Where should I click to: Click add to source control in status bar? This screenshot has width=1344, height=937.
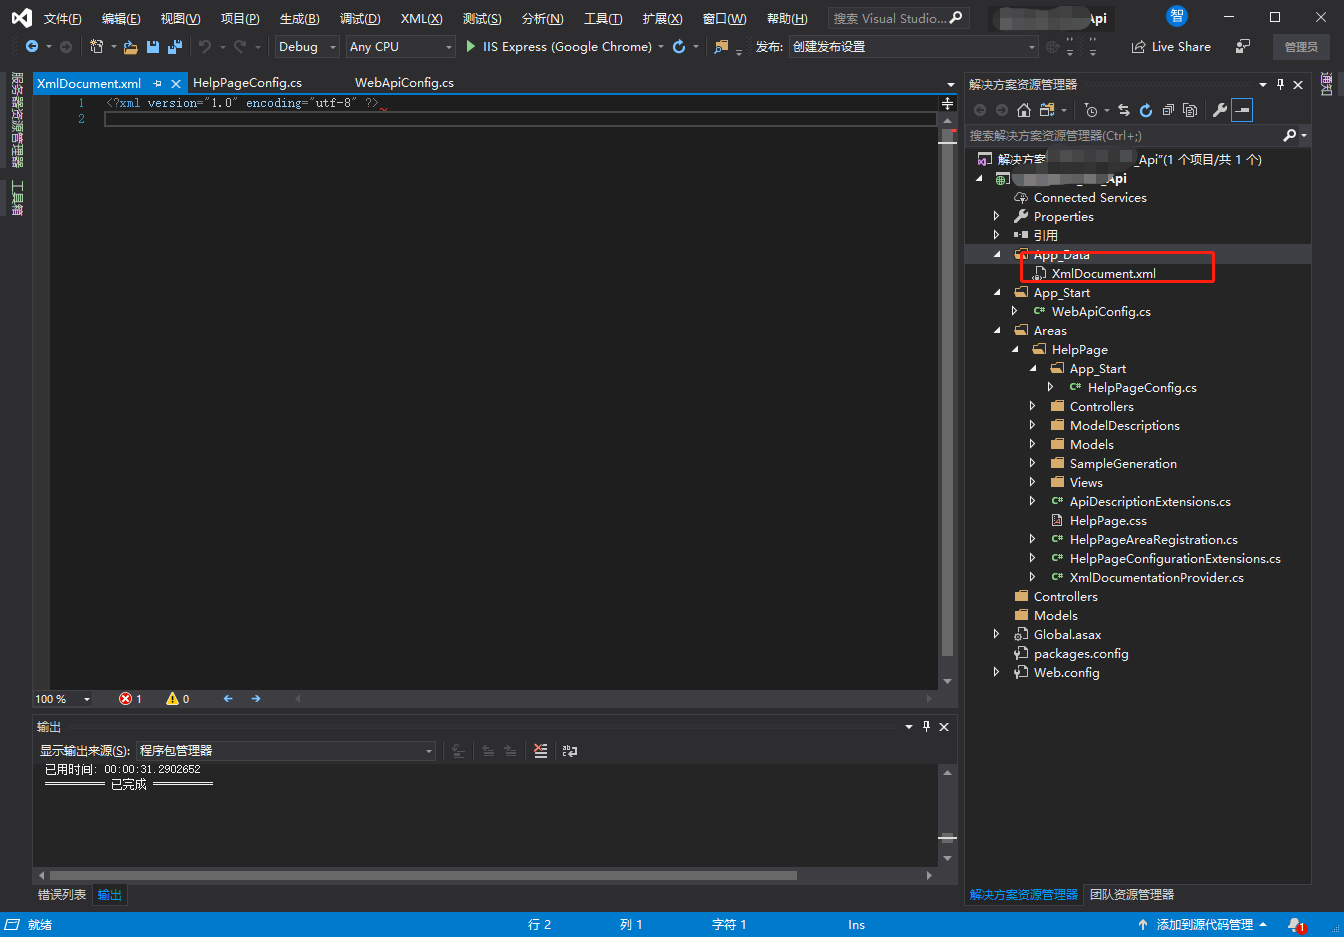click(x=1203, y=925)
